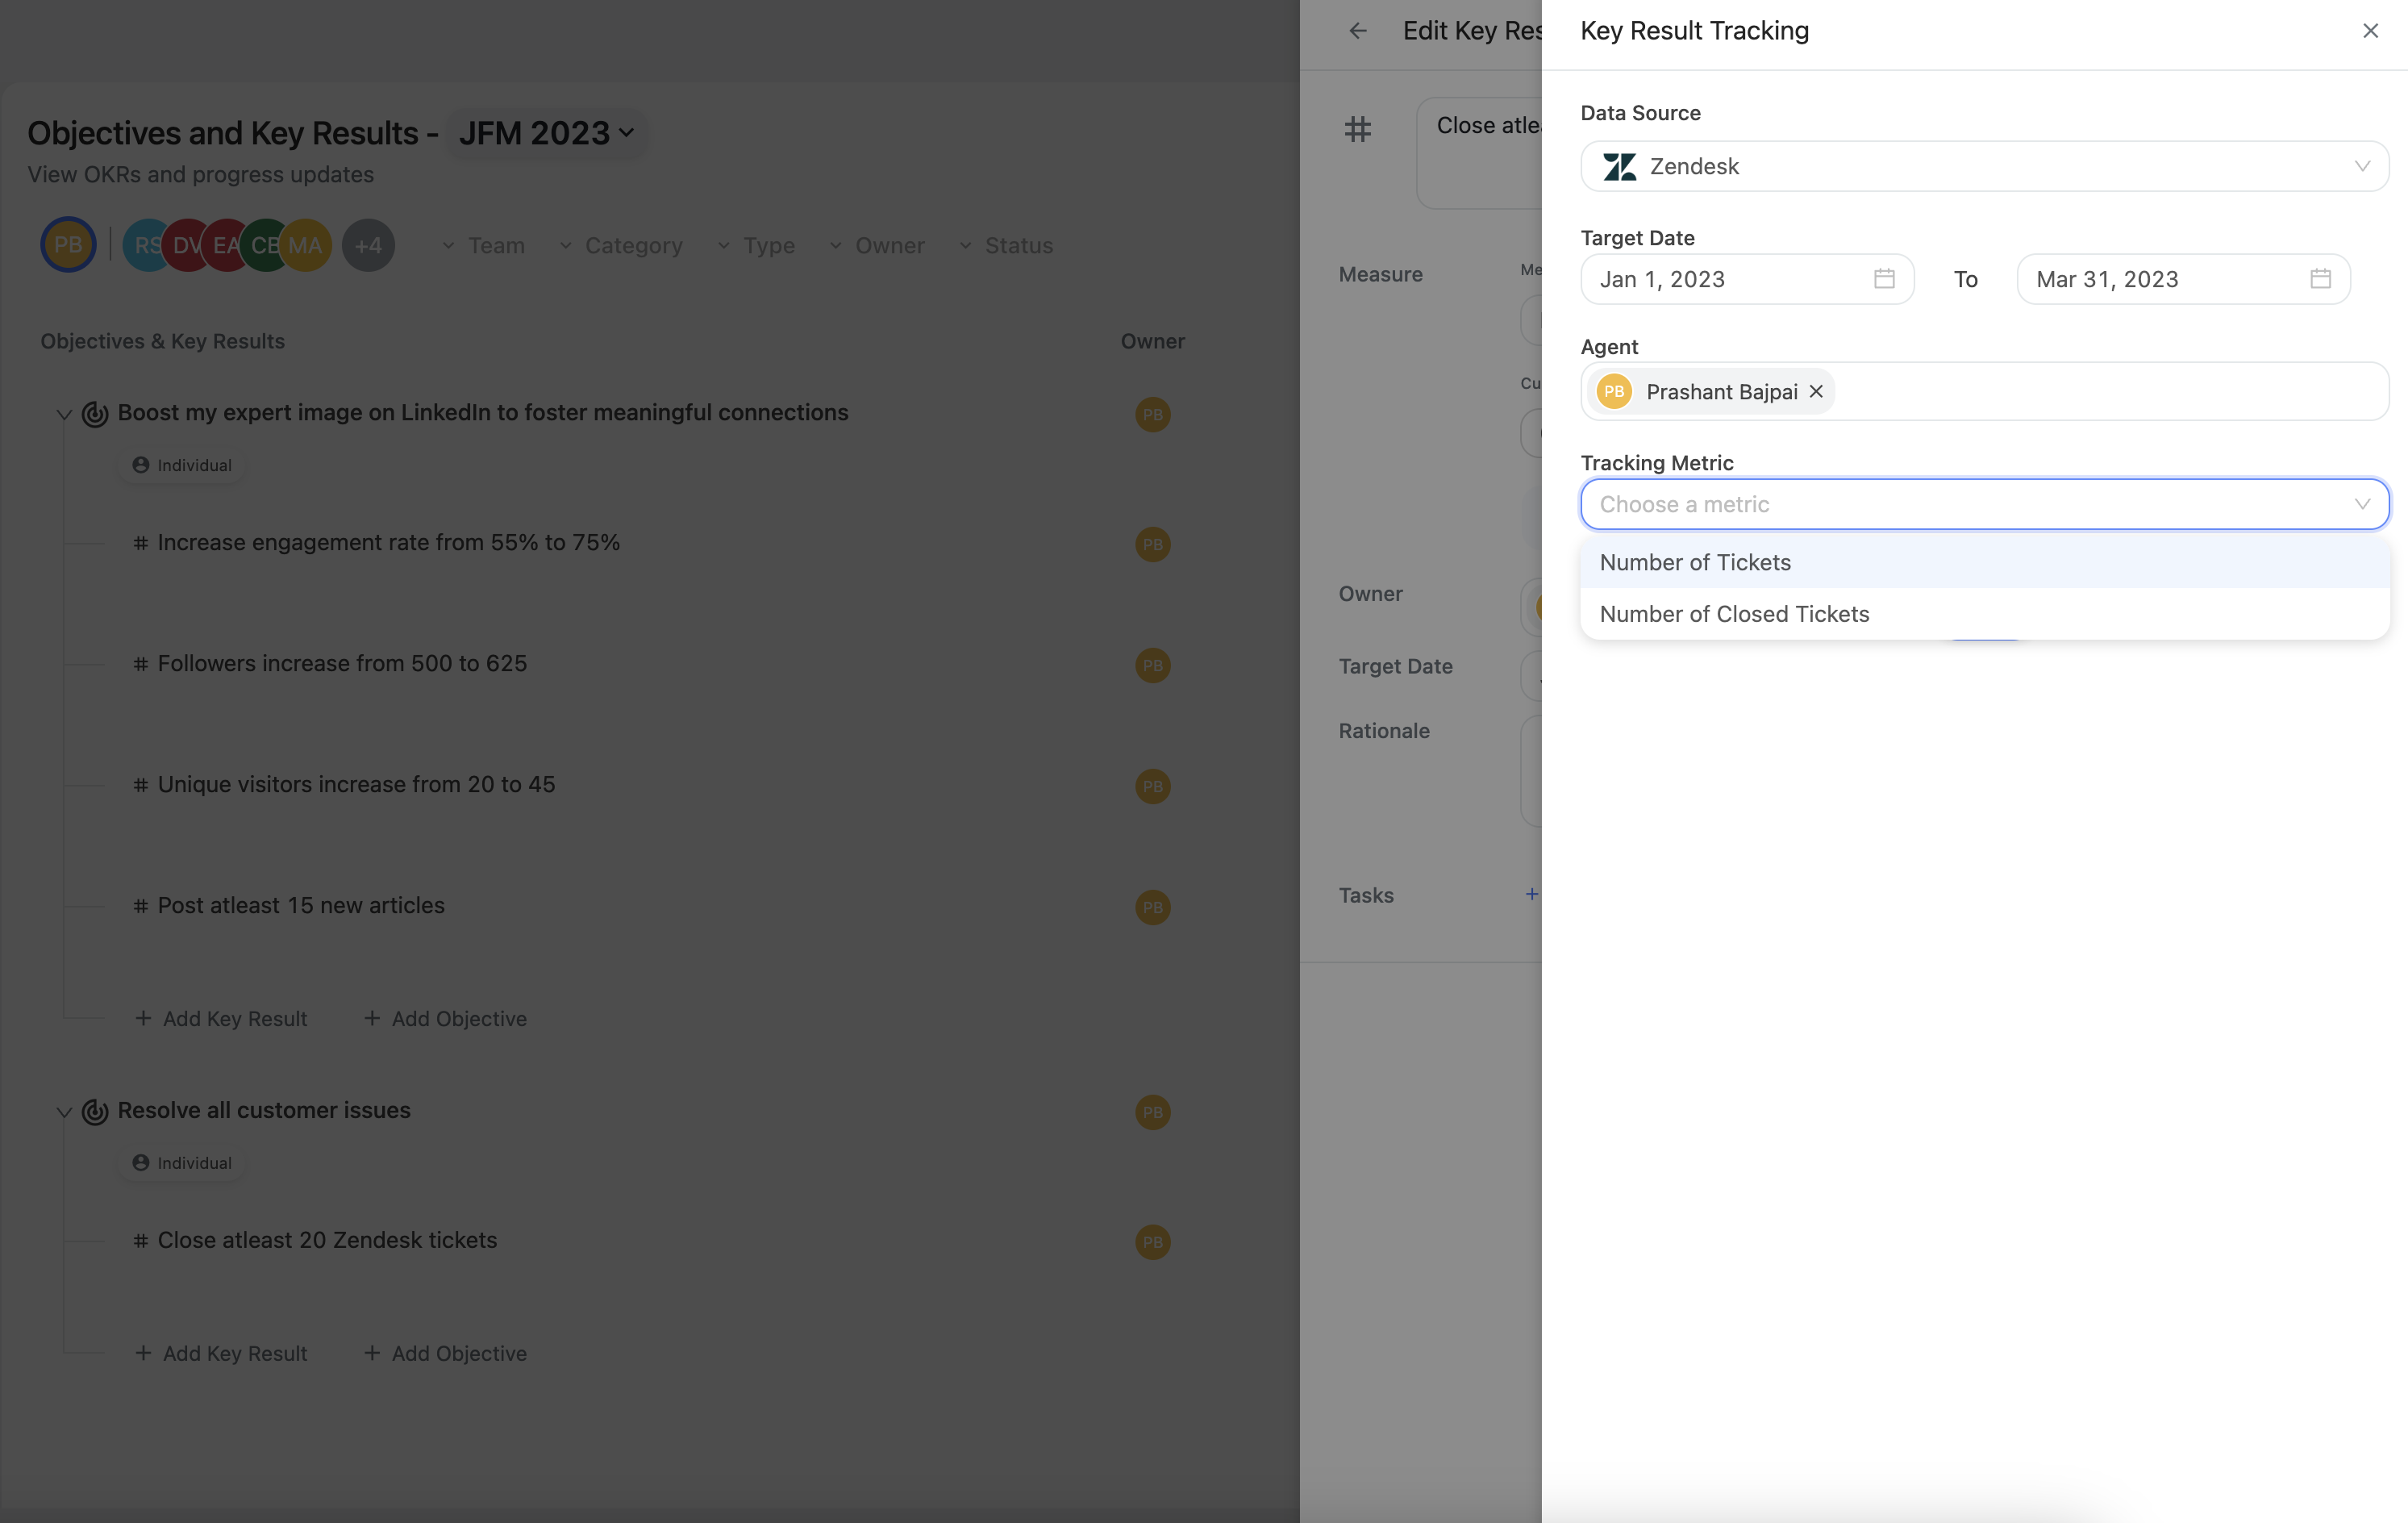Click the Choose a metric dropdown

(x=1984, y=504)
